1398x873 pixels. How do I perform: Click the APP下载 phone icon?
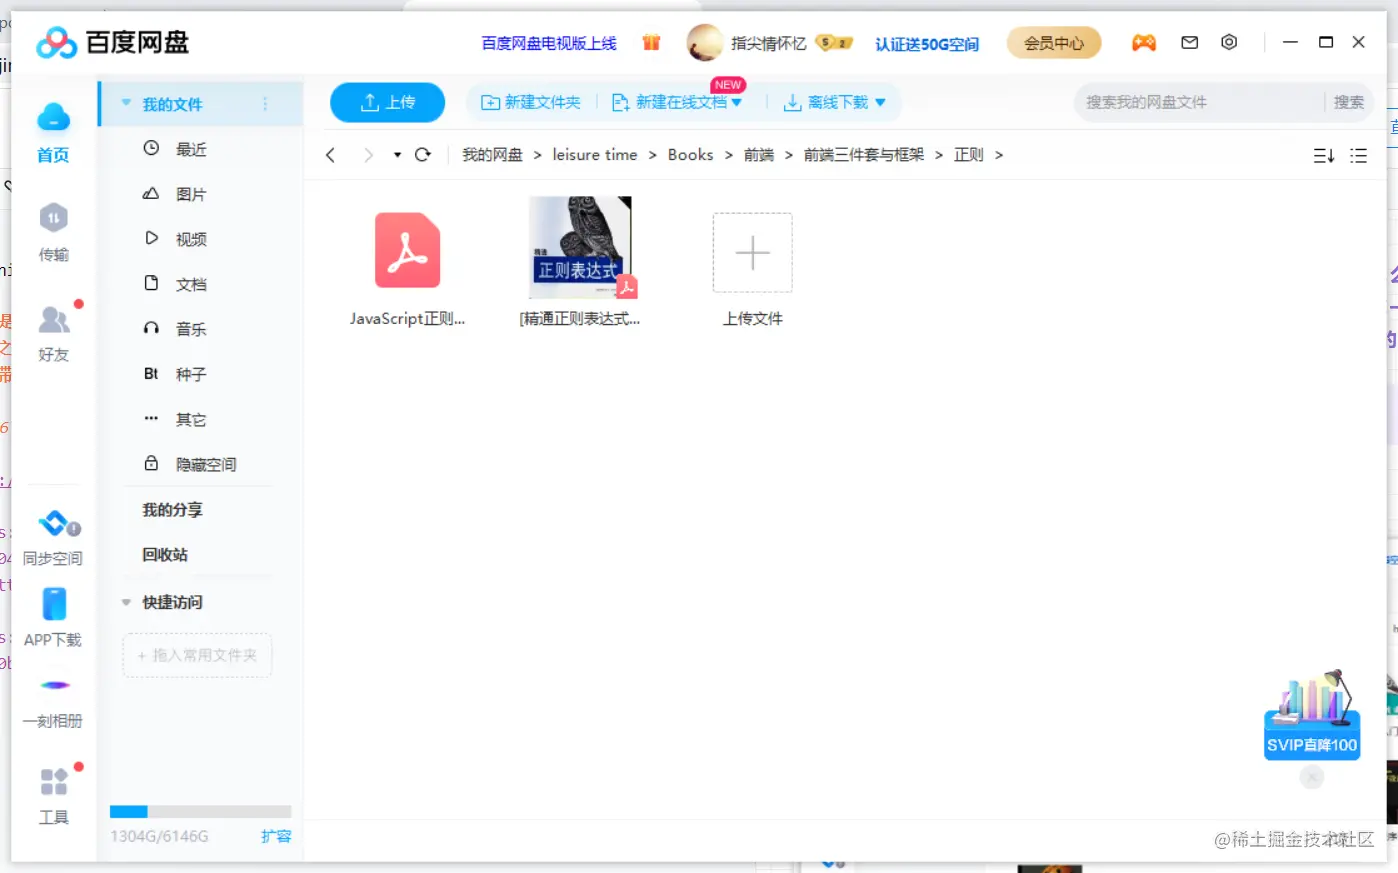pos(54,605)
